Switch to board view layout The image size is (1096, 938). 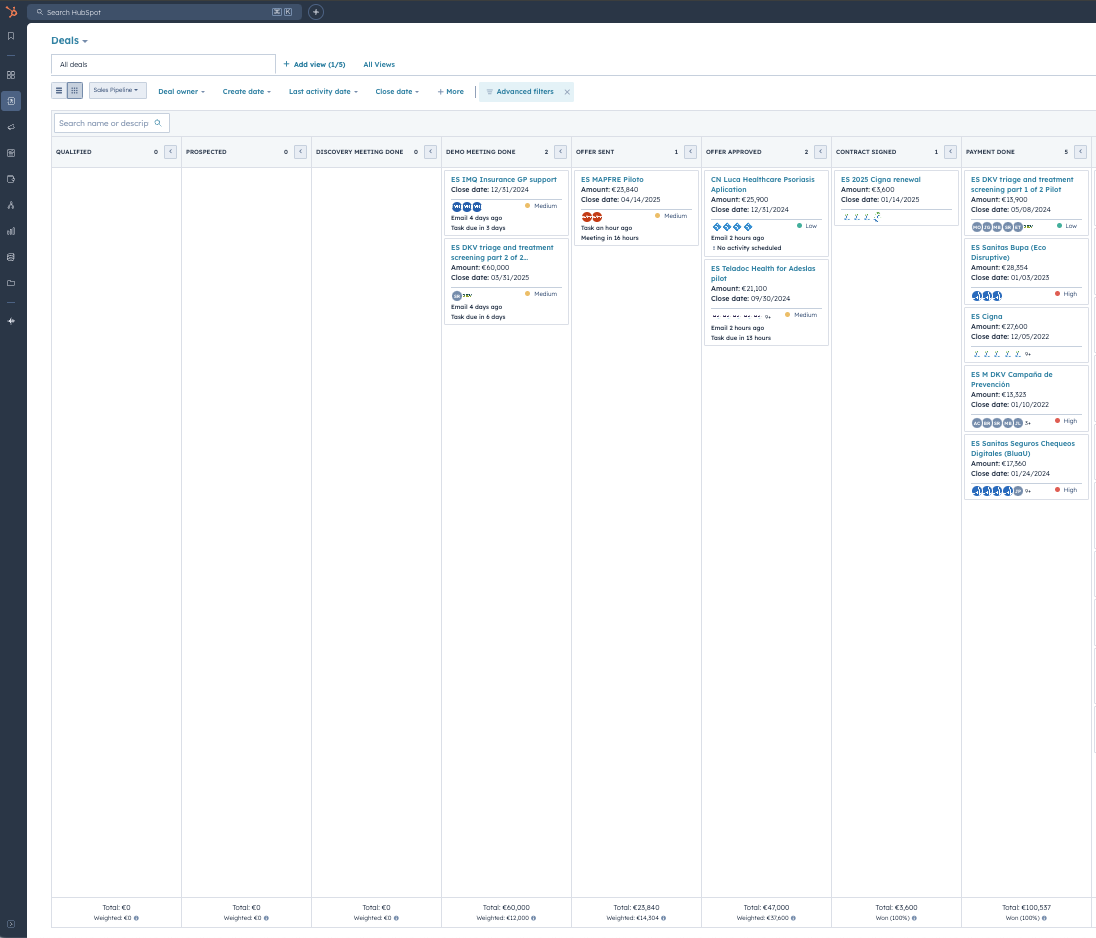75,91
